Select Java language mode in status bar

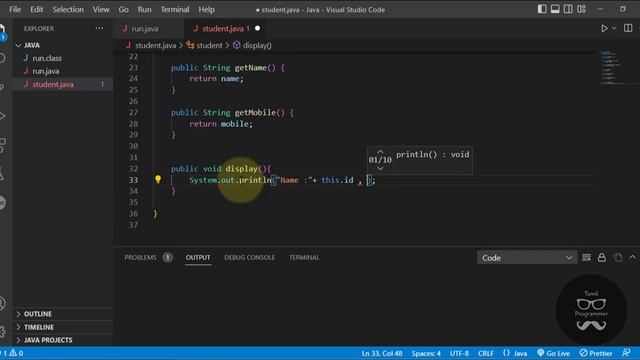(515, 353)
